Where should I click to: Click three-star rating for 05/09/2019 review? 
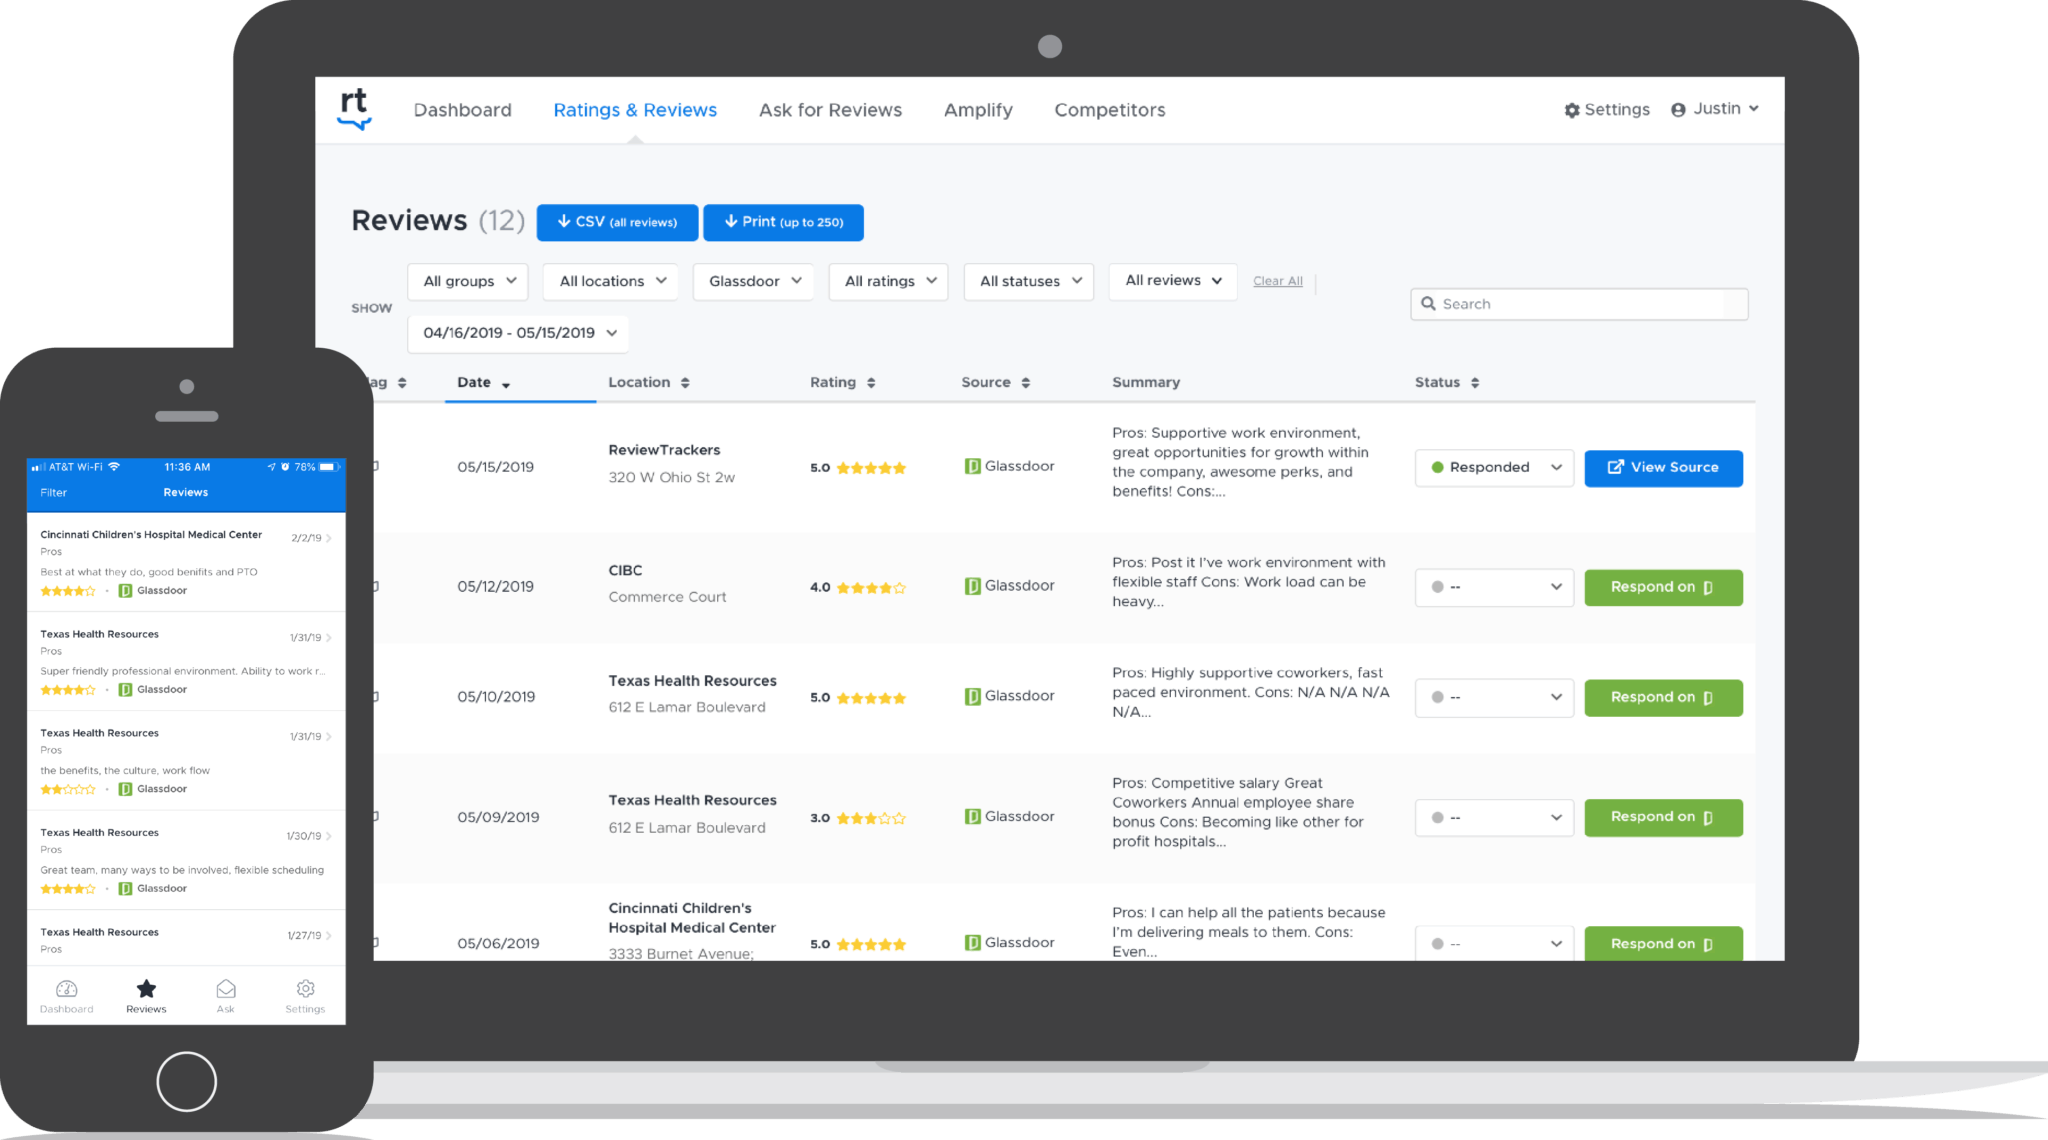871,818
